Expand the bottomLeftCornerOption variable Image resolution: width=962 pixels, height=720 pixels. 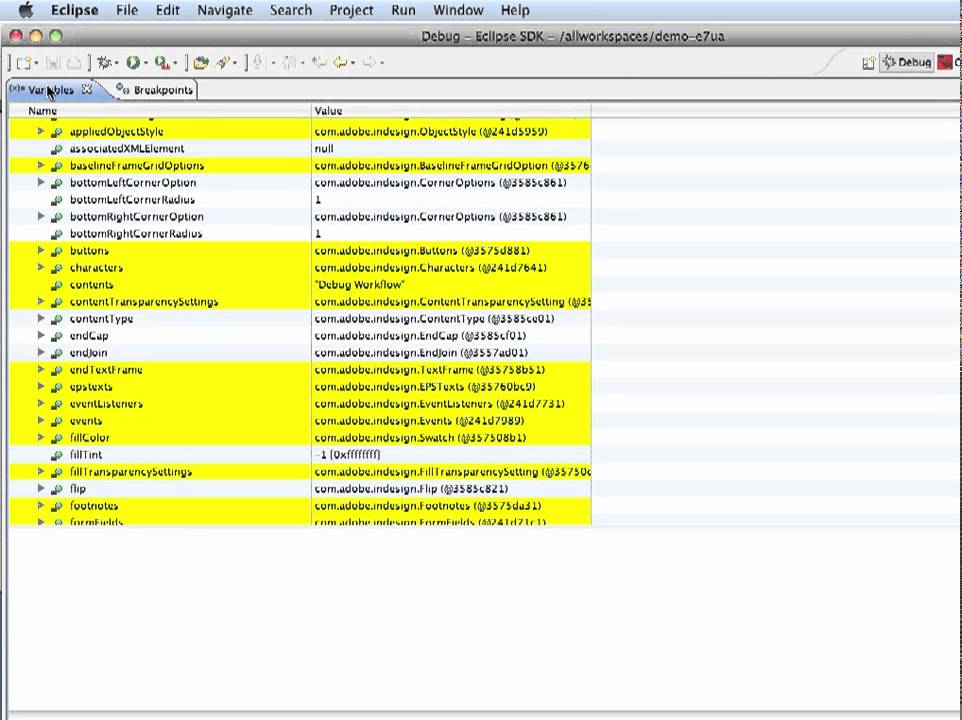pyautogui.click(x=40, y=182)
